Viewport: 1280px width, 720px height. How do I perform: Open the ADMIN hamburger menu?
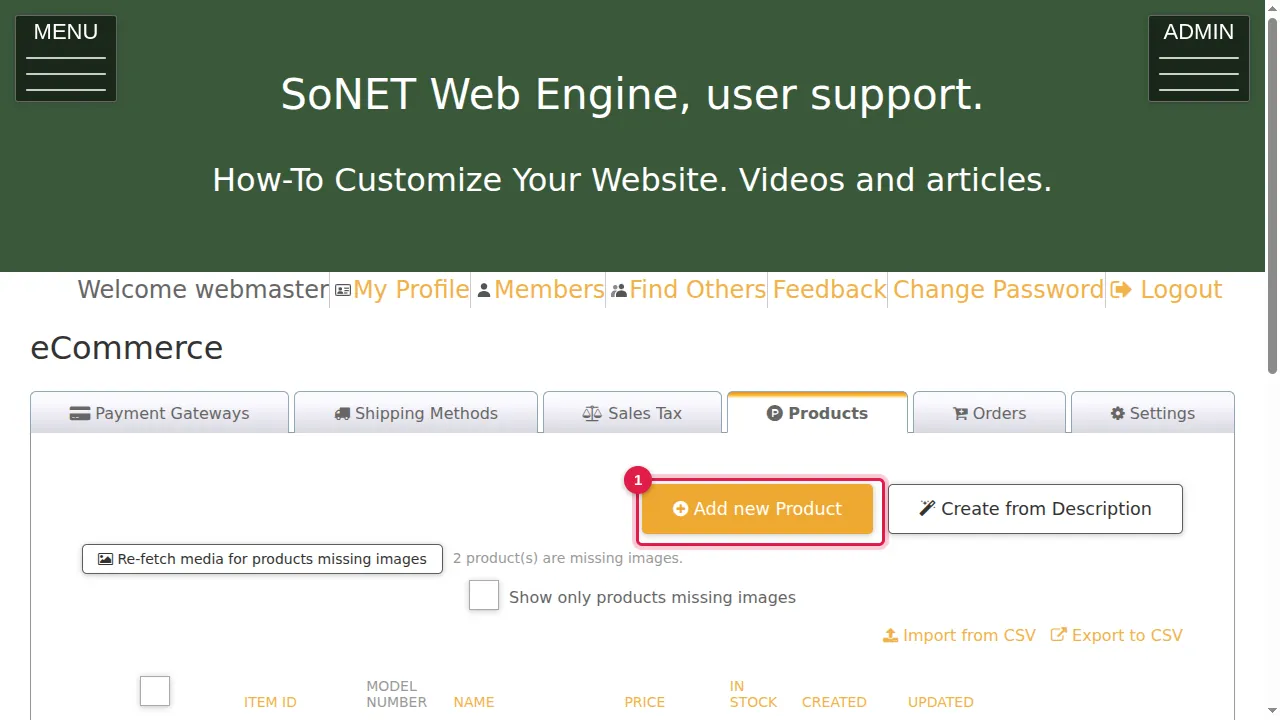coord(1198,58)
